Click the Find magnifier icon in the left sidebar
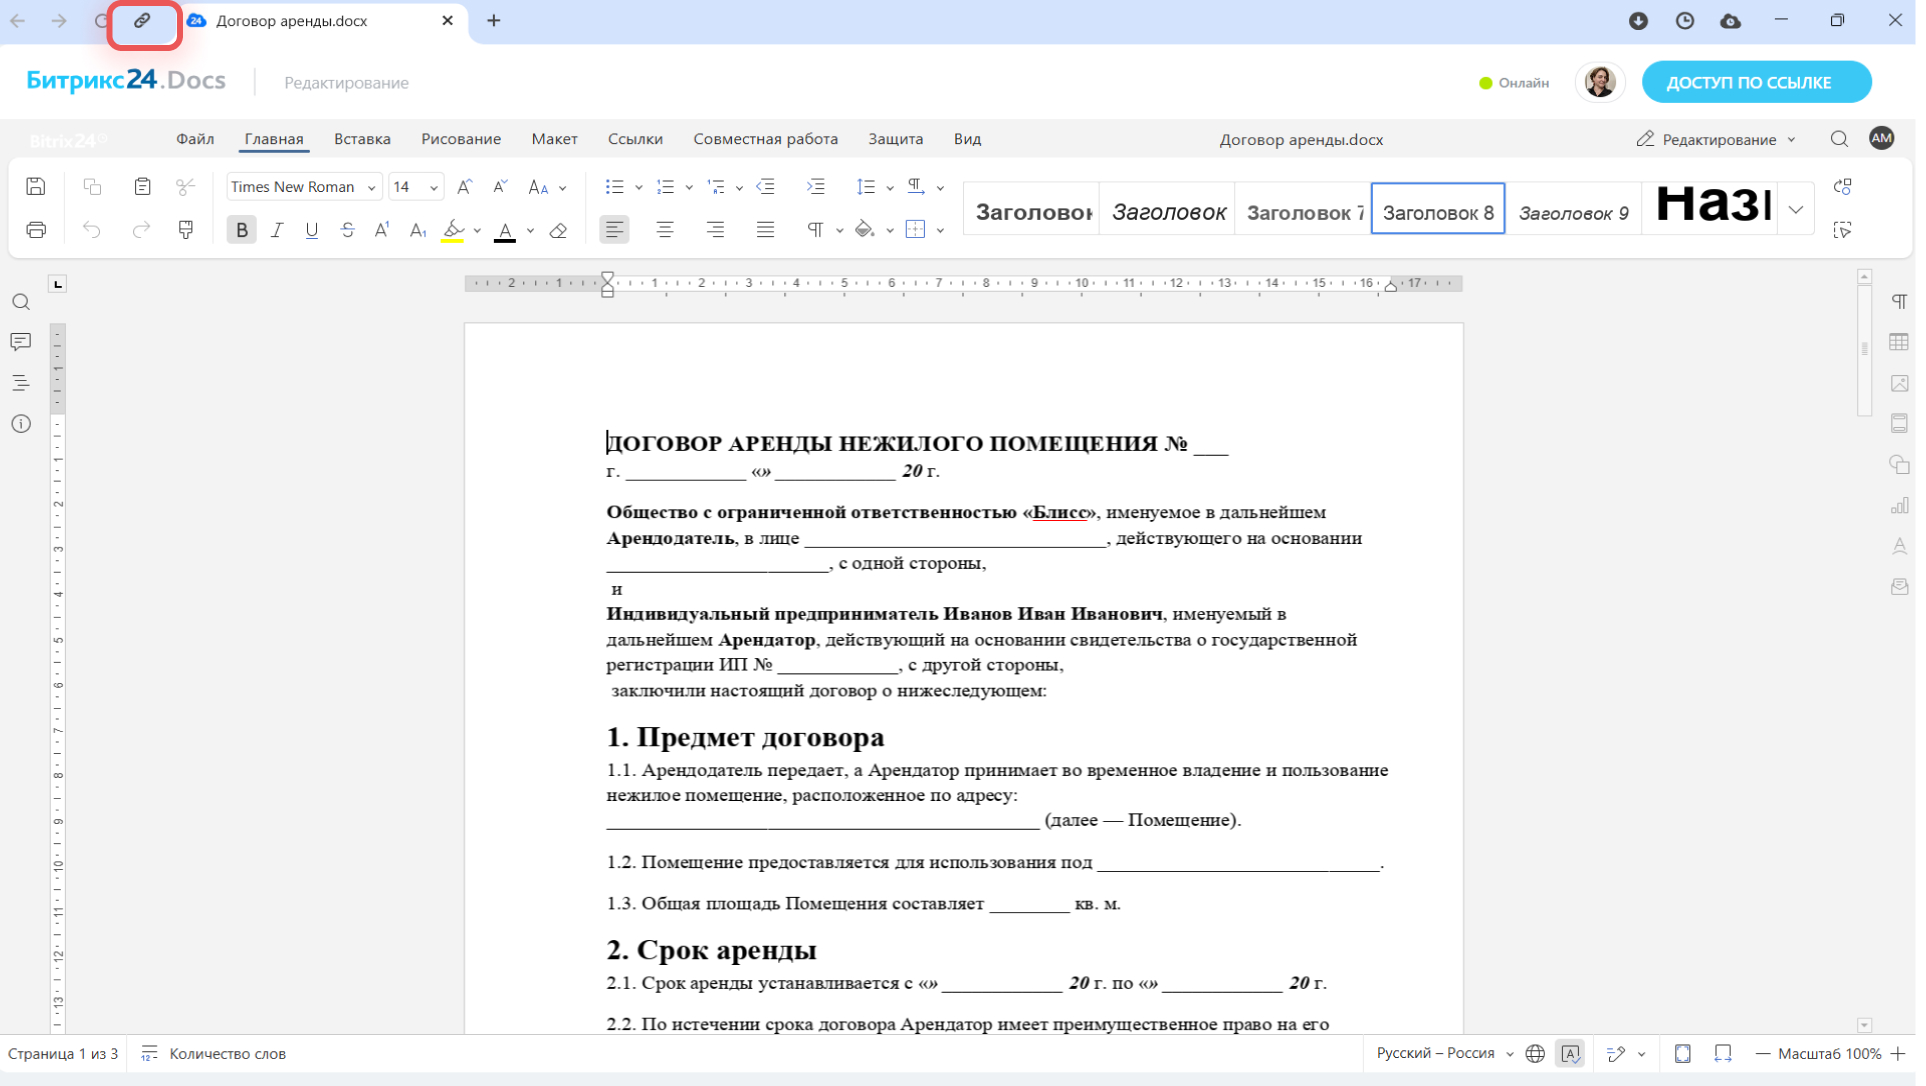The height and width of the screenshot is (1086, 1926). pyautogui.click(x=21, y=302)
